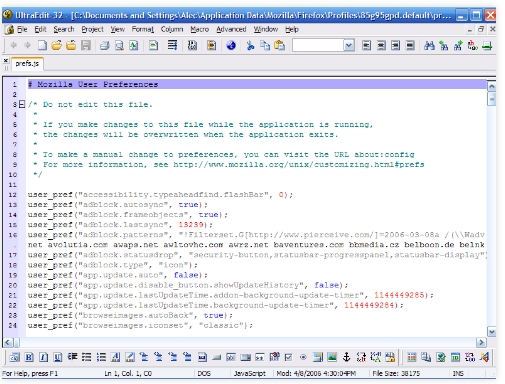Click the HTML anchor icon
The height and width of the screenshot is (384, 505).
[x=347, y=357]
